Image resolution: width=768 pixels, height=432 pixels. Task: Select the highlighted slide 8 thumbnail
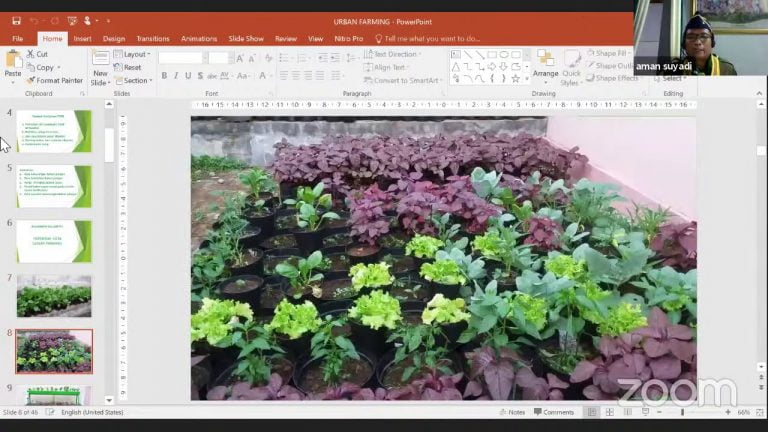coord(54,351)
